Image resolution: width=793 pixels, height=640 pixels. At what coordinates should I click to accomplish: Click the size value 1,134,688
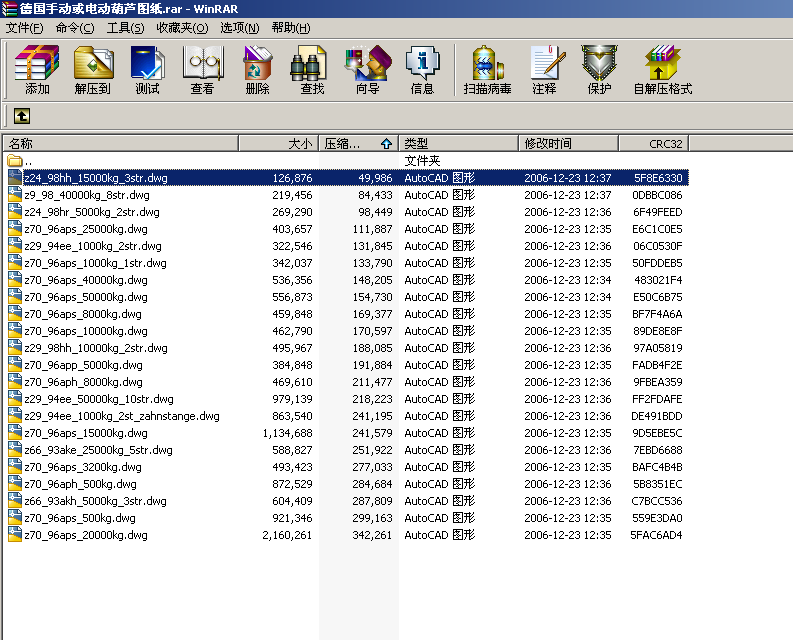click(x=287, y=433)
